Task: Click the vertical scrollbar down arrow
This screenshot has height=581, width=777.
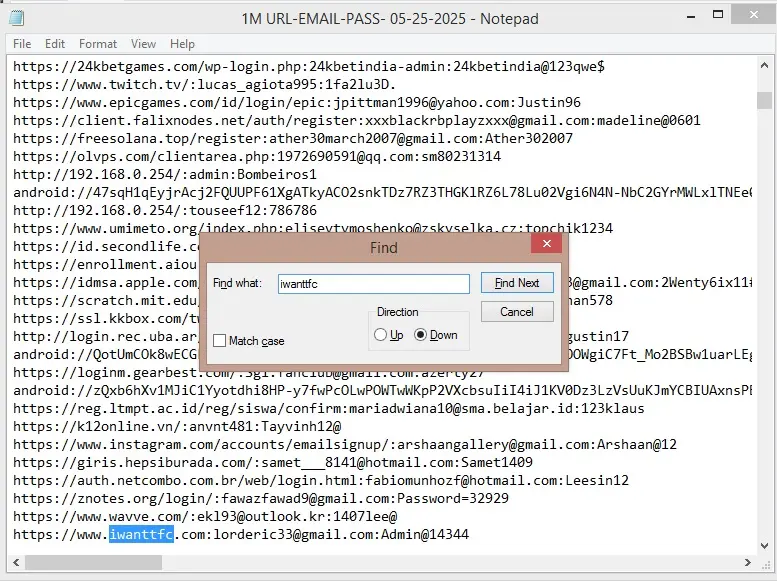Action: coord(764,546)
